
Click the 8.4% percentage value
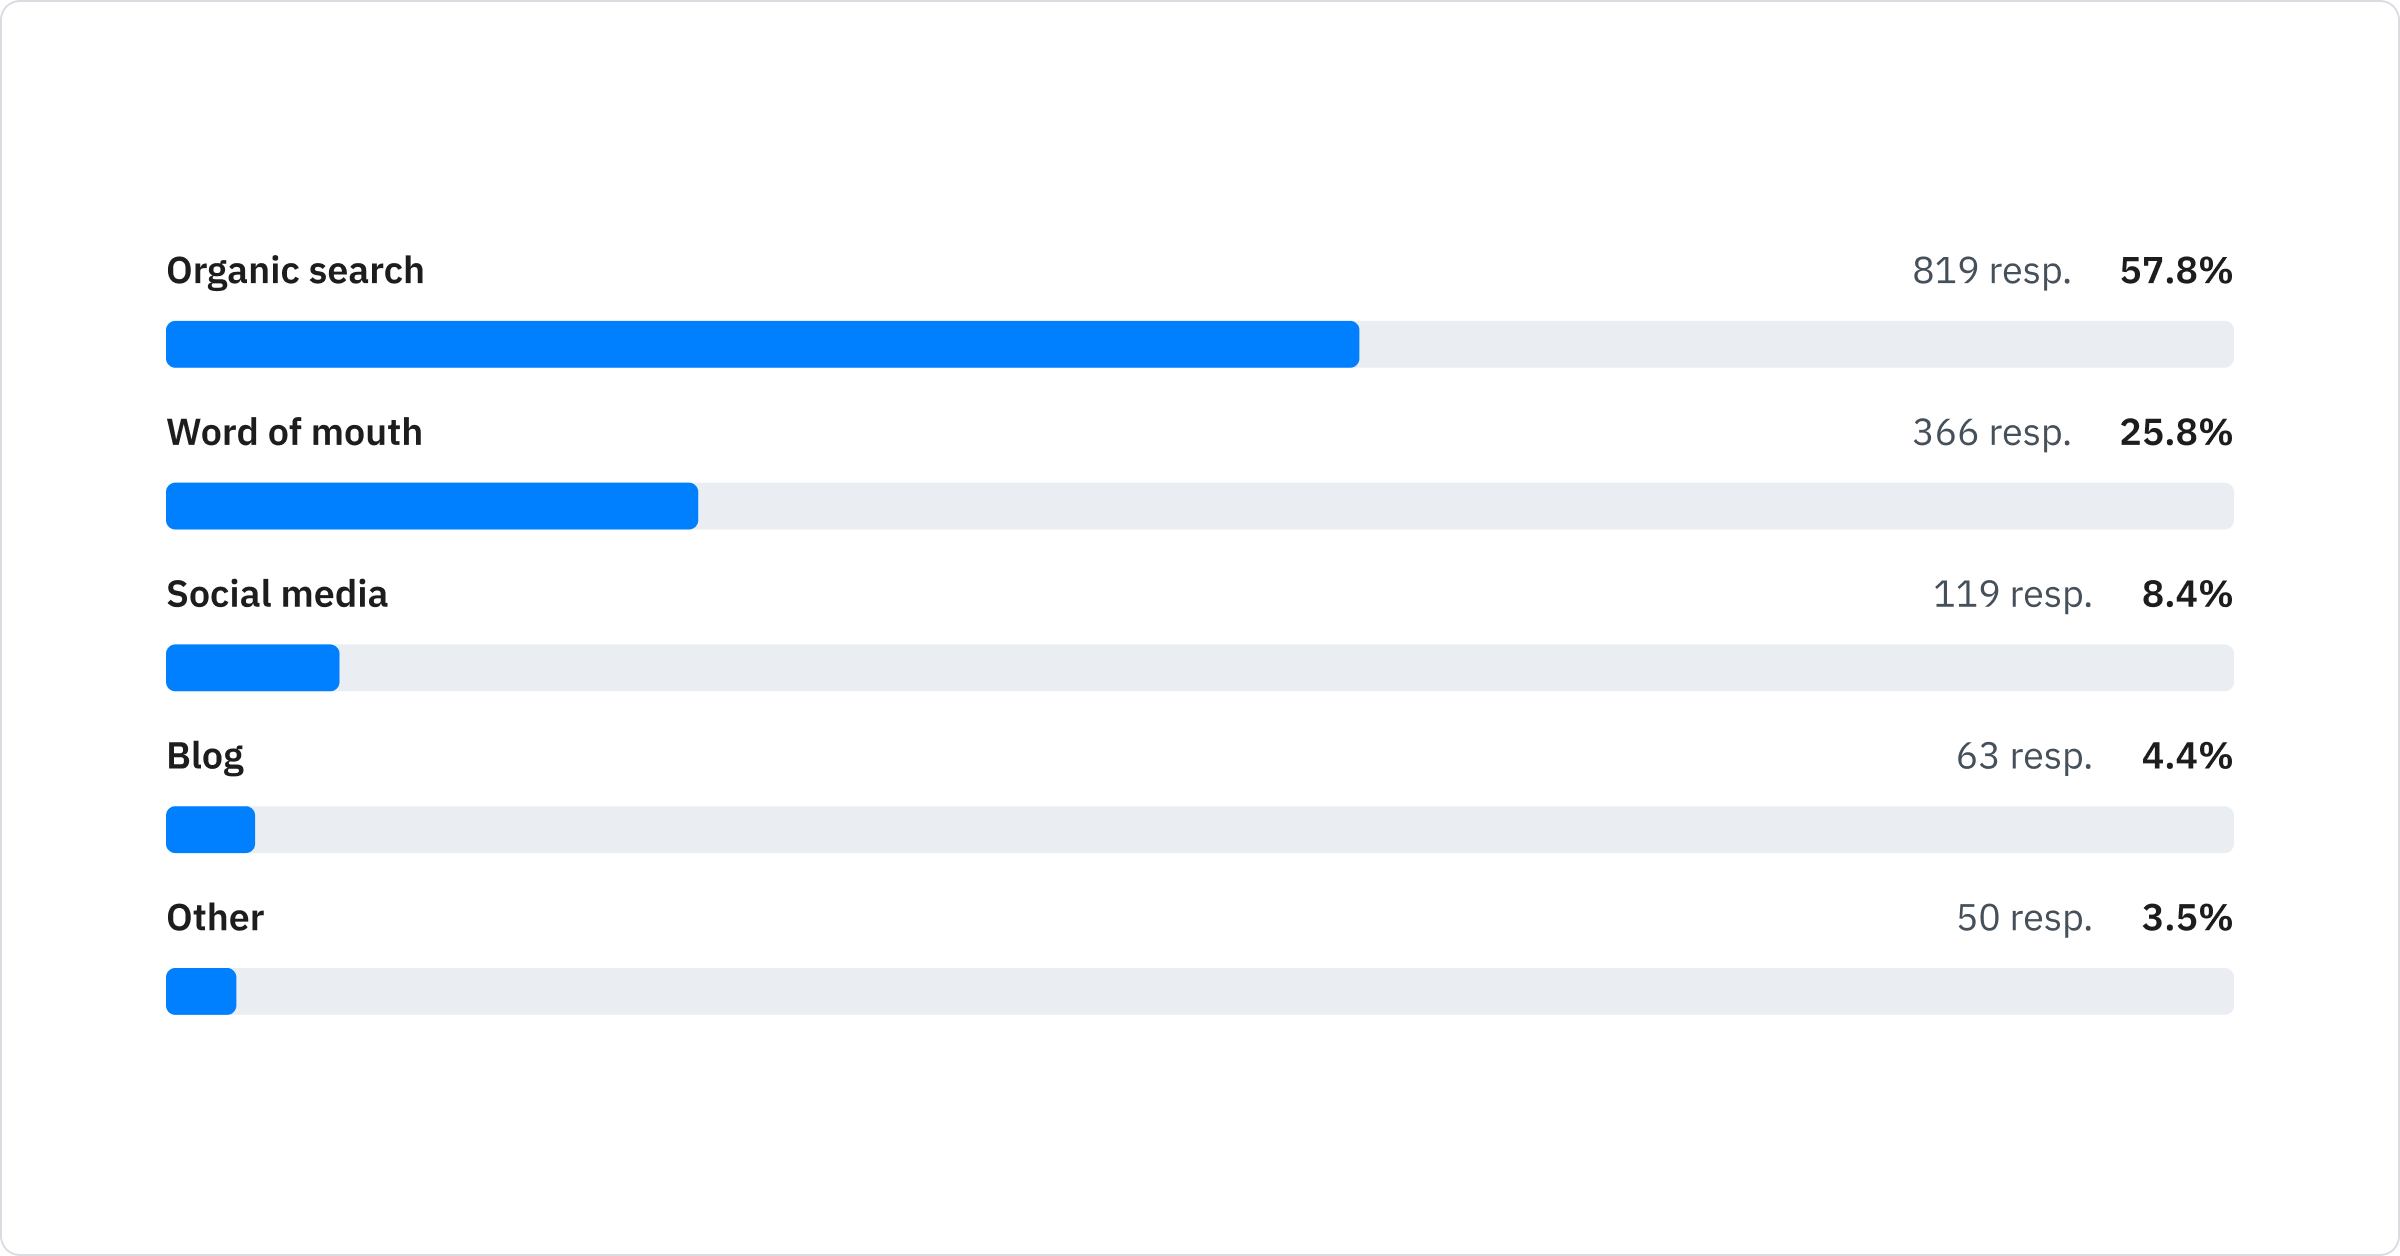2187,595
